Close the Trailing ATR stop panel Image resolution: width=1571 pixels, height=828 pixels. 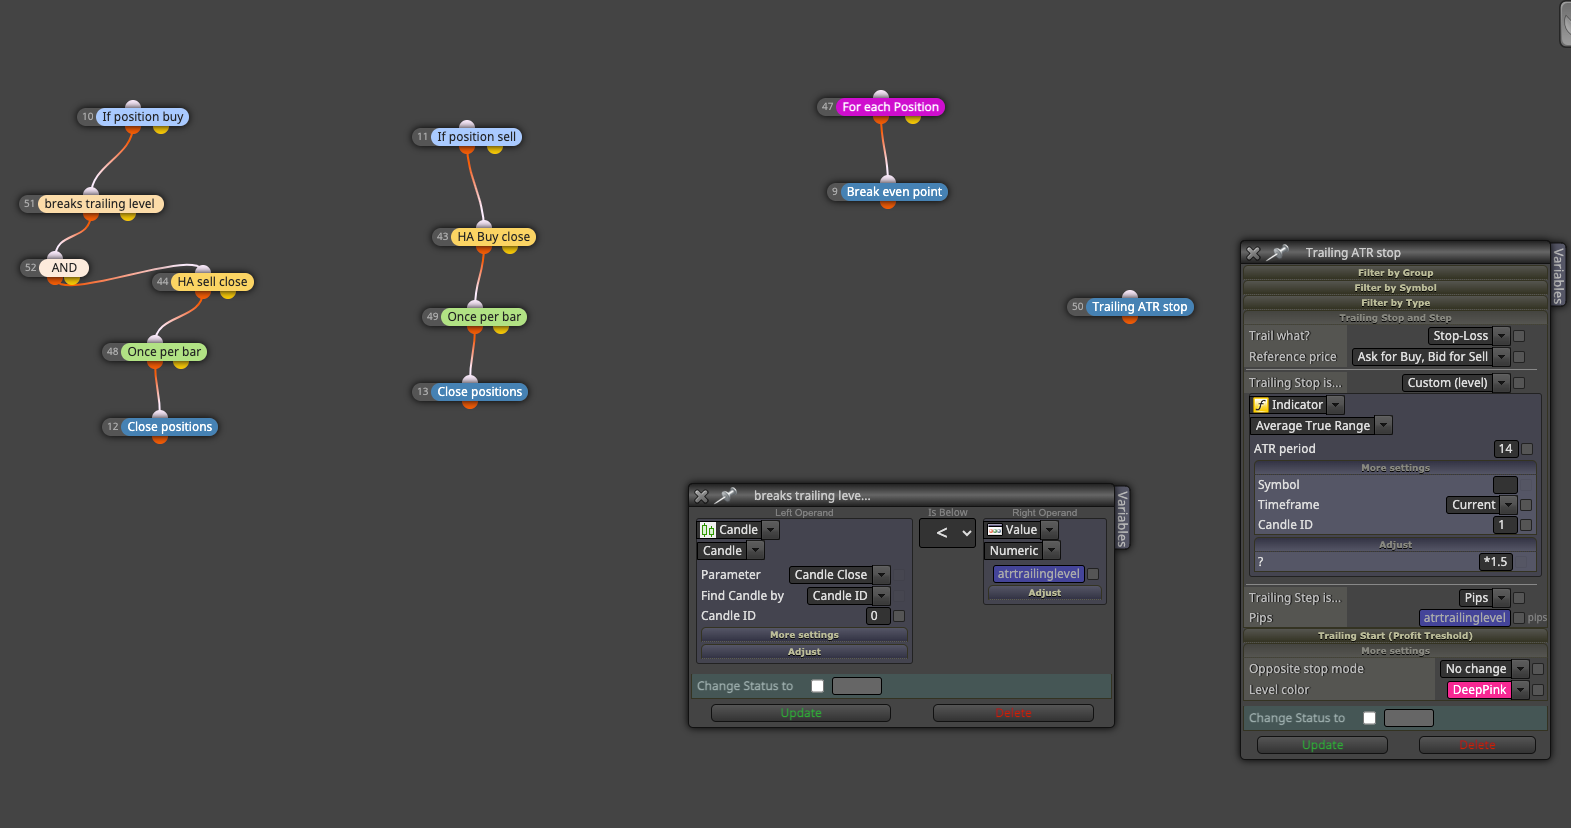pyautogui.click(x=1253, y=252)
